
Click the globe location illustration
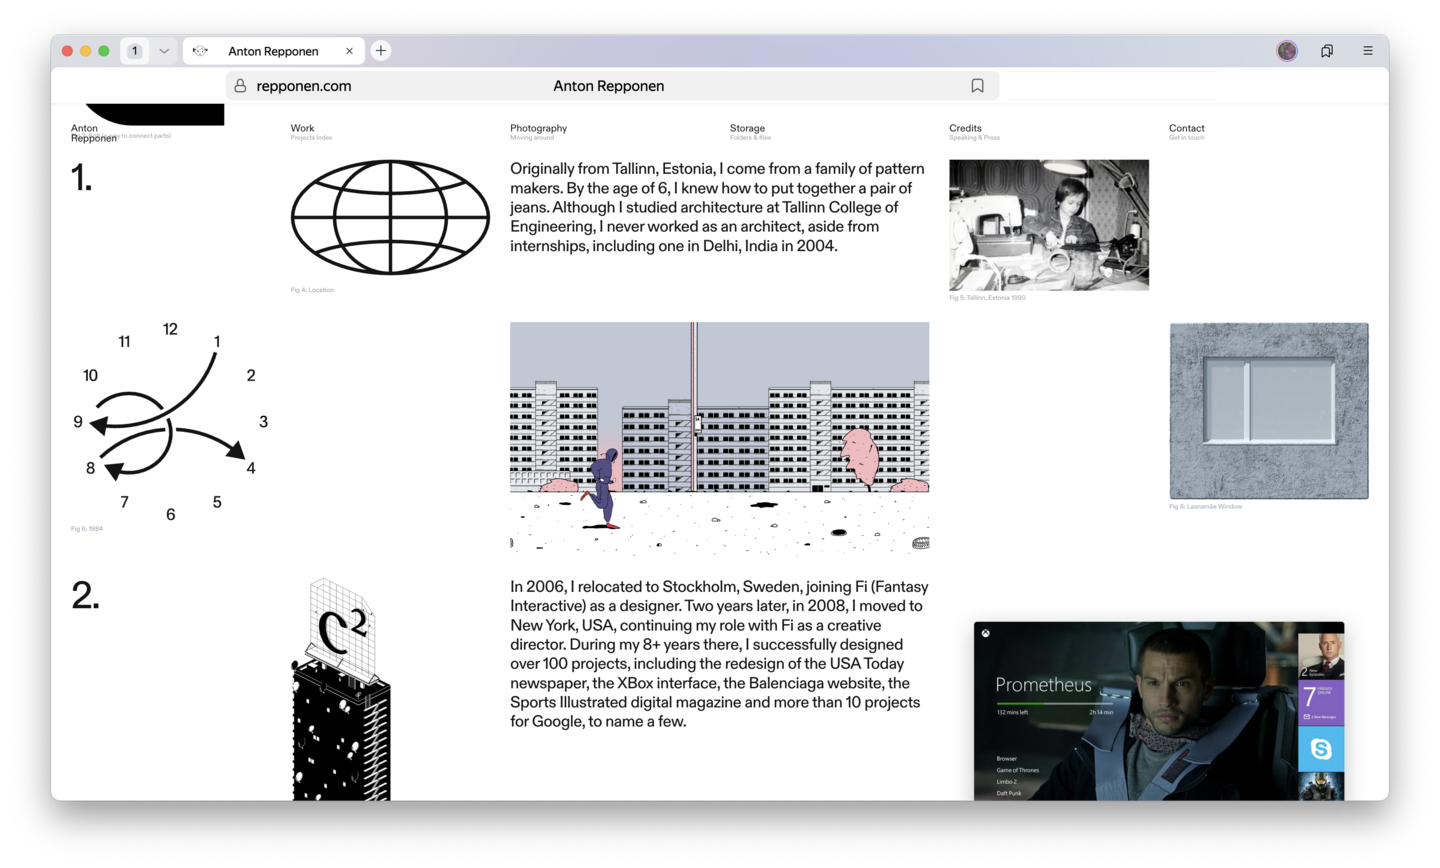click(x=390, y=217)
